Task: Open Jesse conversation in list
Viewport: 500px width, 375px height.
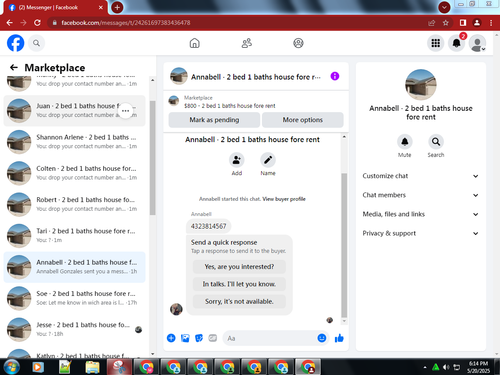Action: (74, 329)
